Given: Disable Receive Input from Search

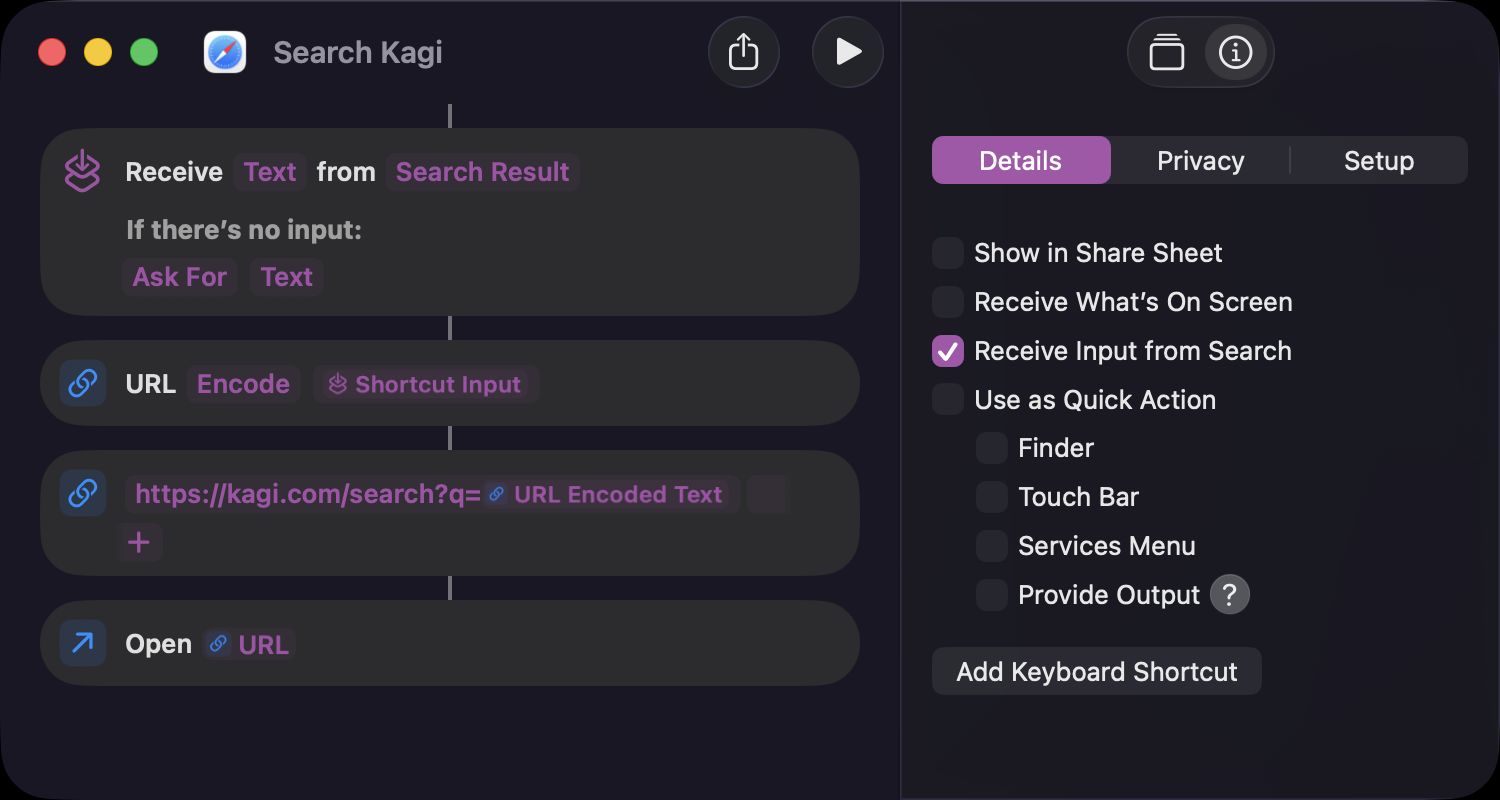Looking at the screenshot, I should click(x=946, y=351).
